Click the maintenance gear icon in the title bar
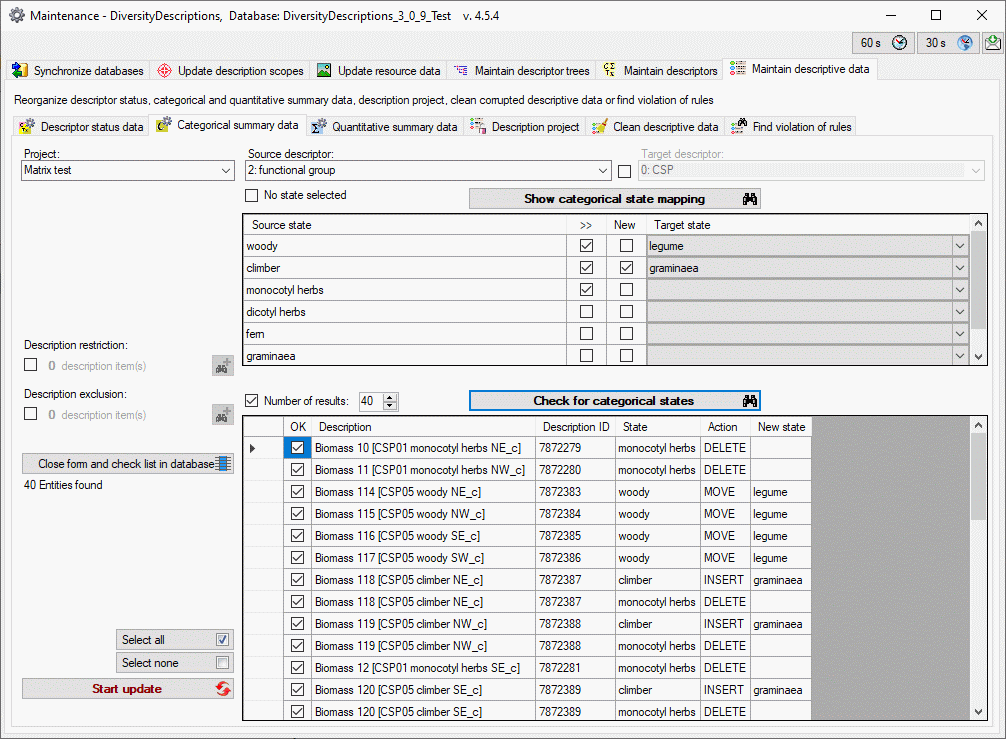 17,15
